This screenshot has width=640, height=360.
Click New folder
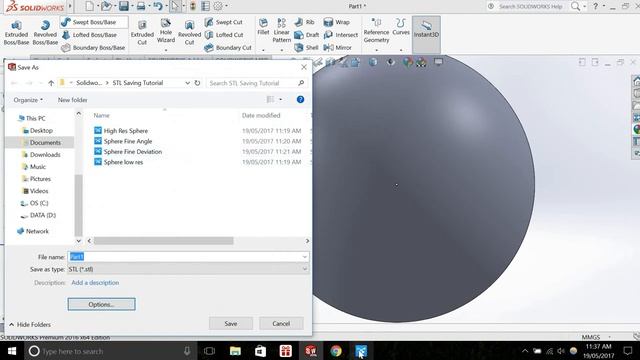(x=72, y=100)
